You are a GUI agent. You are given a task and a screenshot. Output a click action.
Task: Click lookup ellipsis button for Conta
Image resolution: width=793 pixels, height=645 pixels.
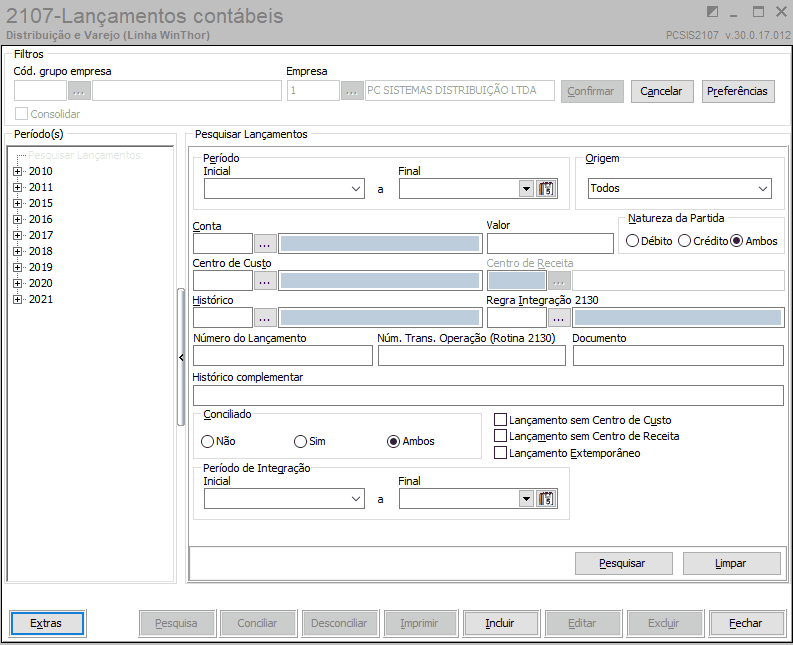tap(265, 244)
